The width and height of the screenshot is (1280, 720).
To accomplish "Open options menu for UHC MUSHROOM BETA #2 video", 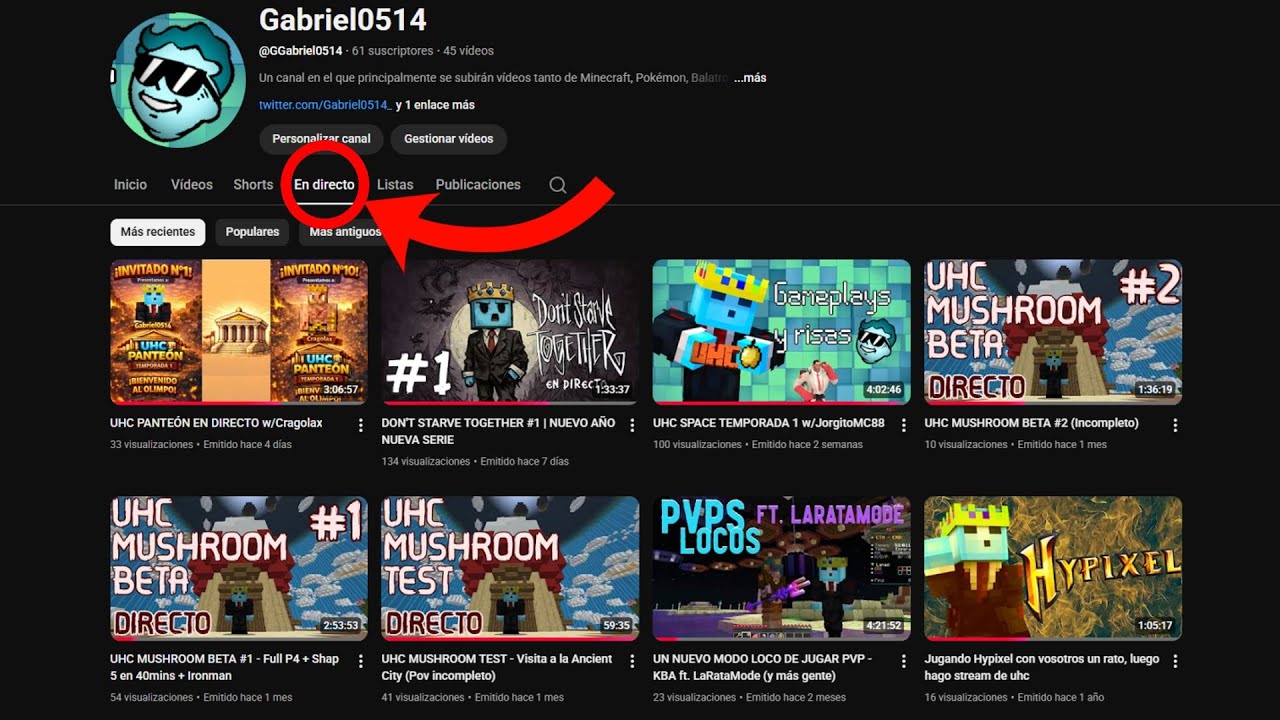I will click(1175, 425).
